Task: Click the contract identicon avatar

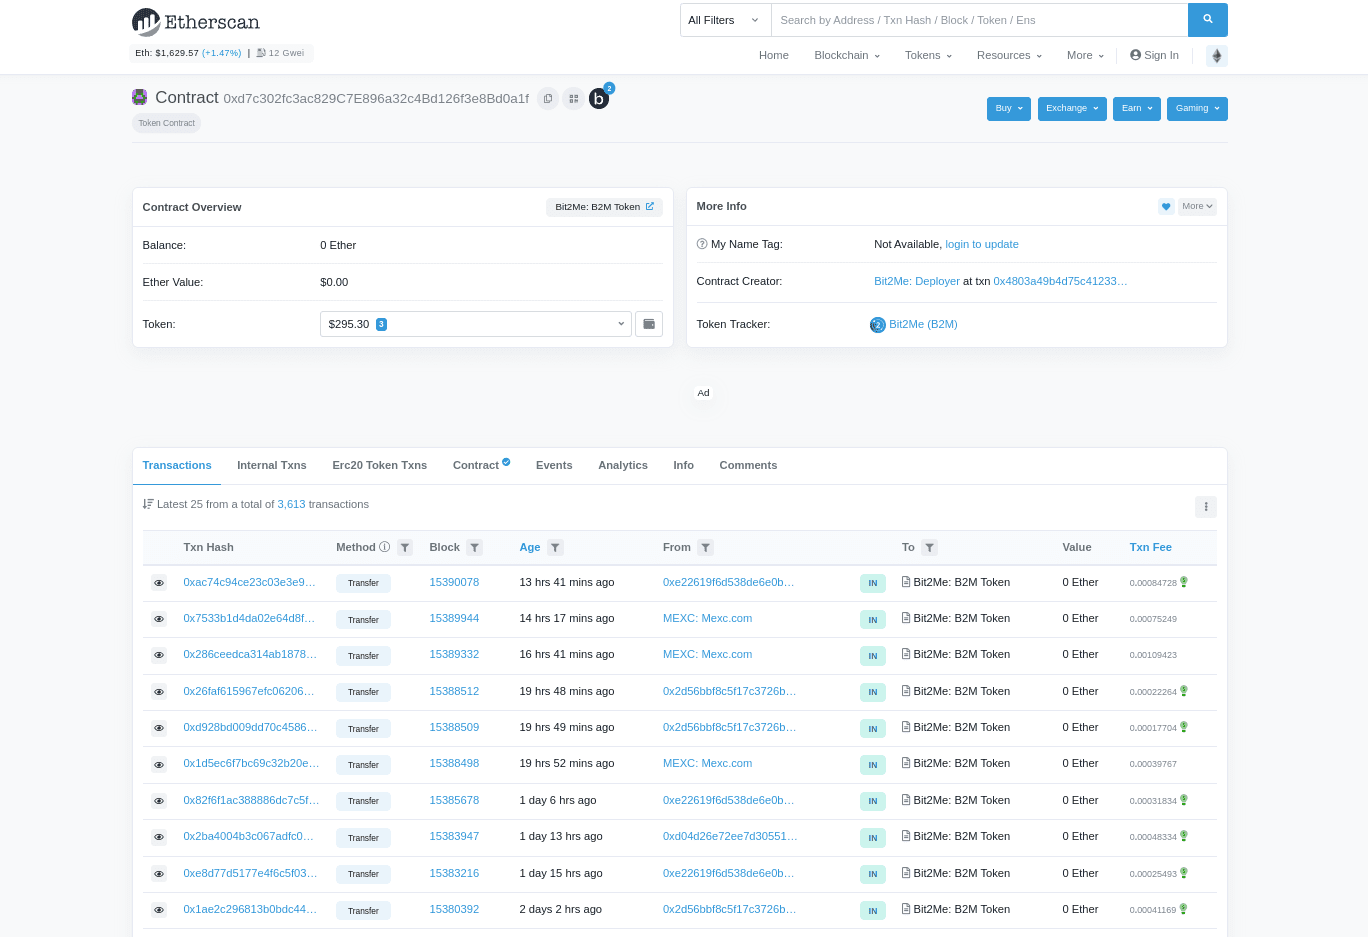Action: click(140, 97)
